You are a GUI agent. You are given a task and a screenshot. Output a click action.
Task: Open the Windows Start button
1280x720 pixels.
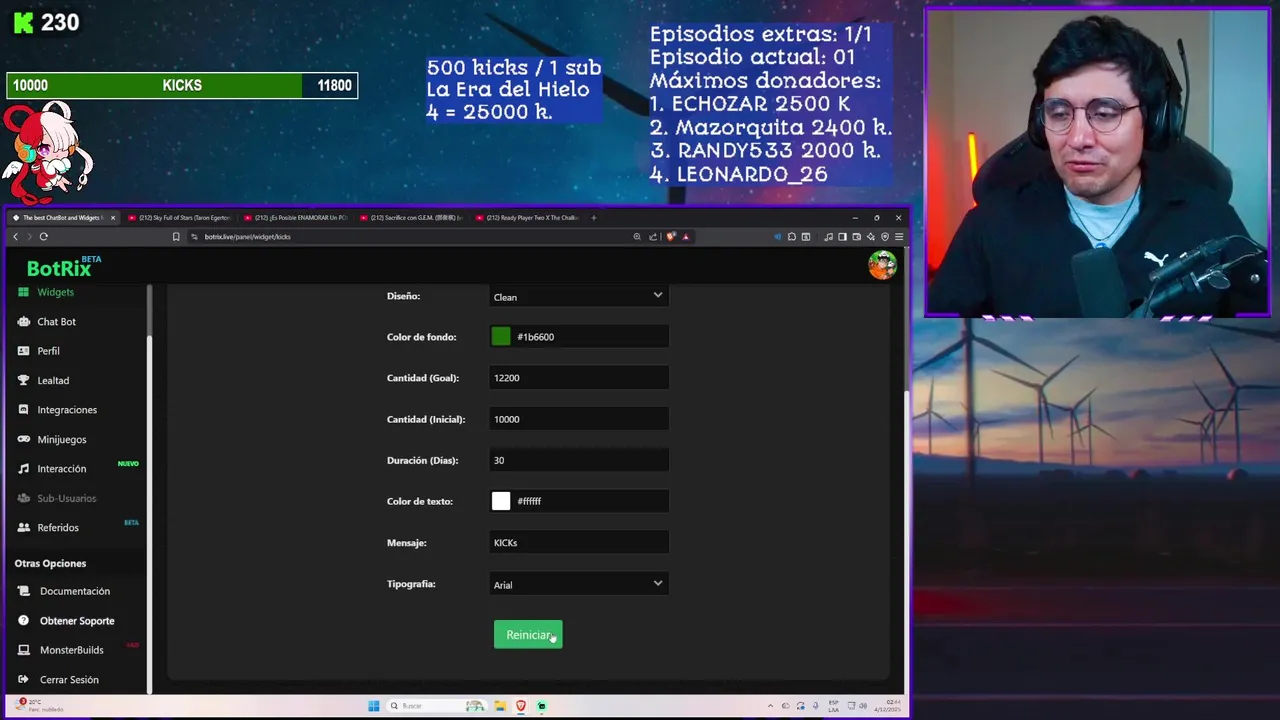click(x=374, y=706)
